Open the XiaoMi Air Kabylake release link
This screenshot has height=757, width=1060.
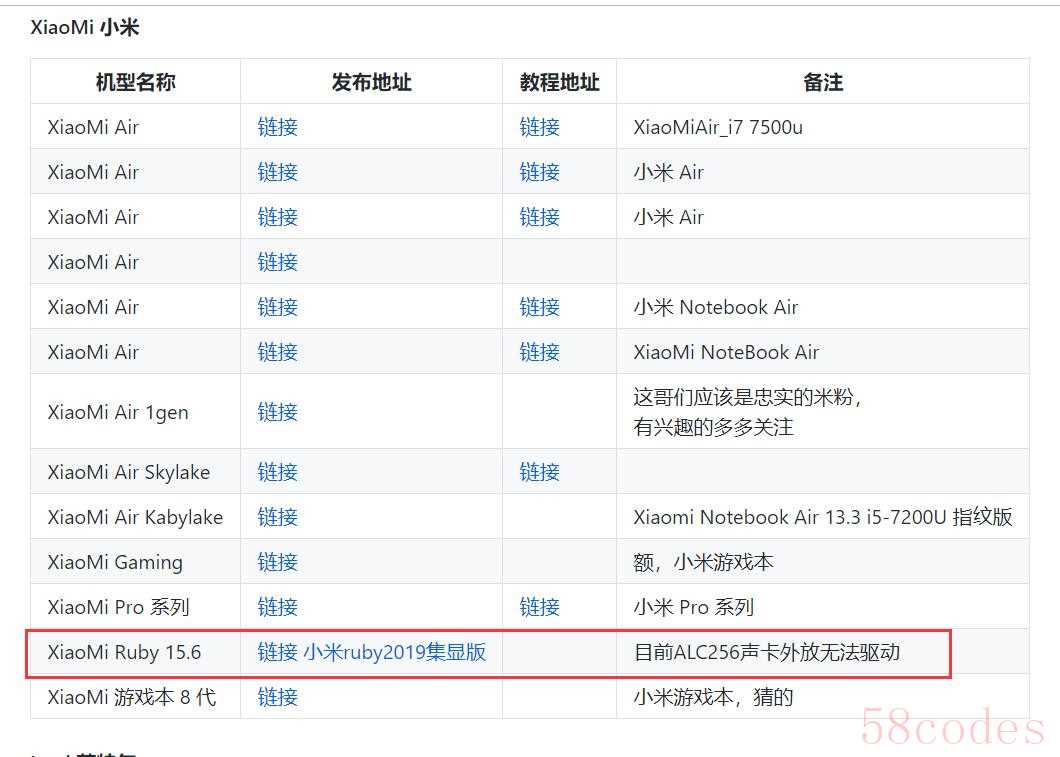pyautogui.click(x=277, y=517)
